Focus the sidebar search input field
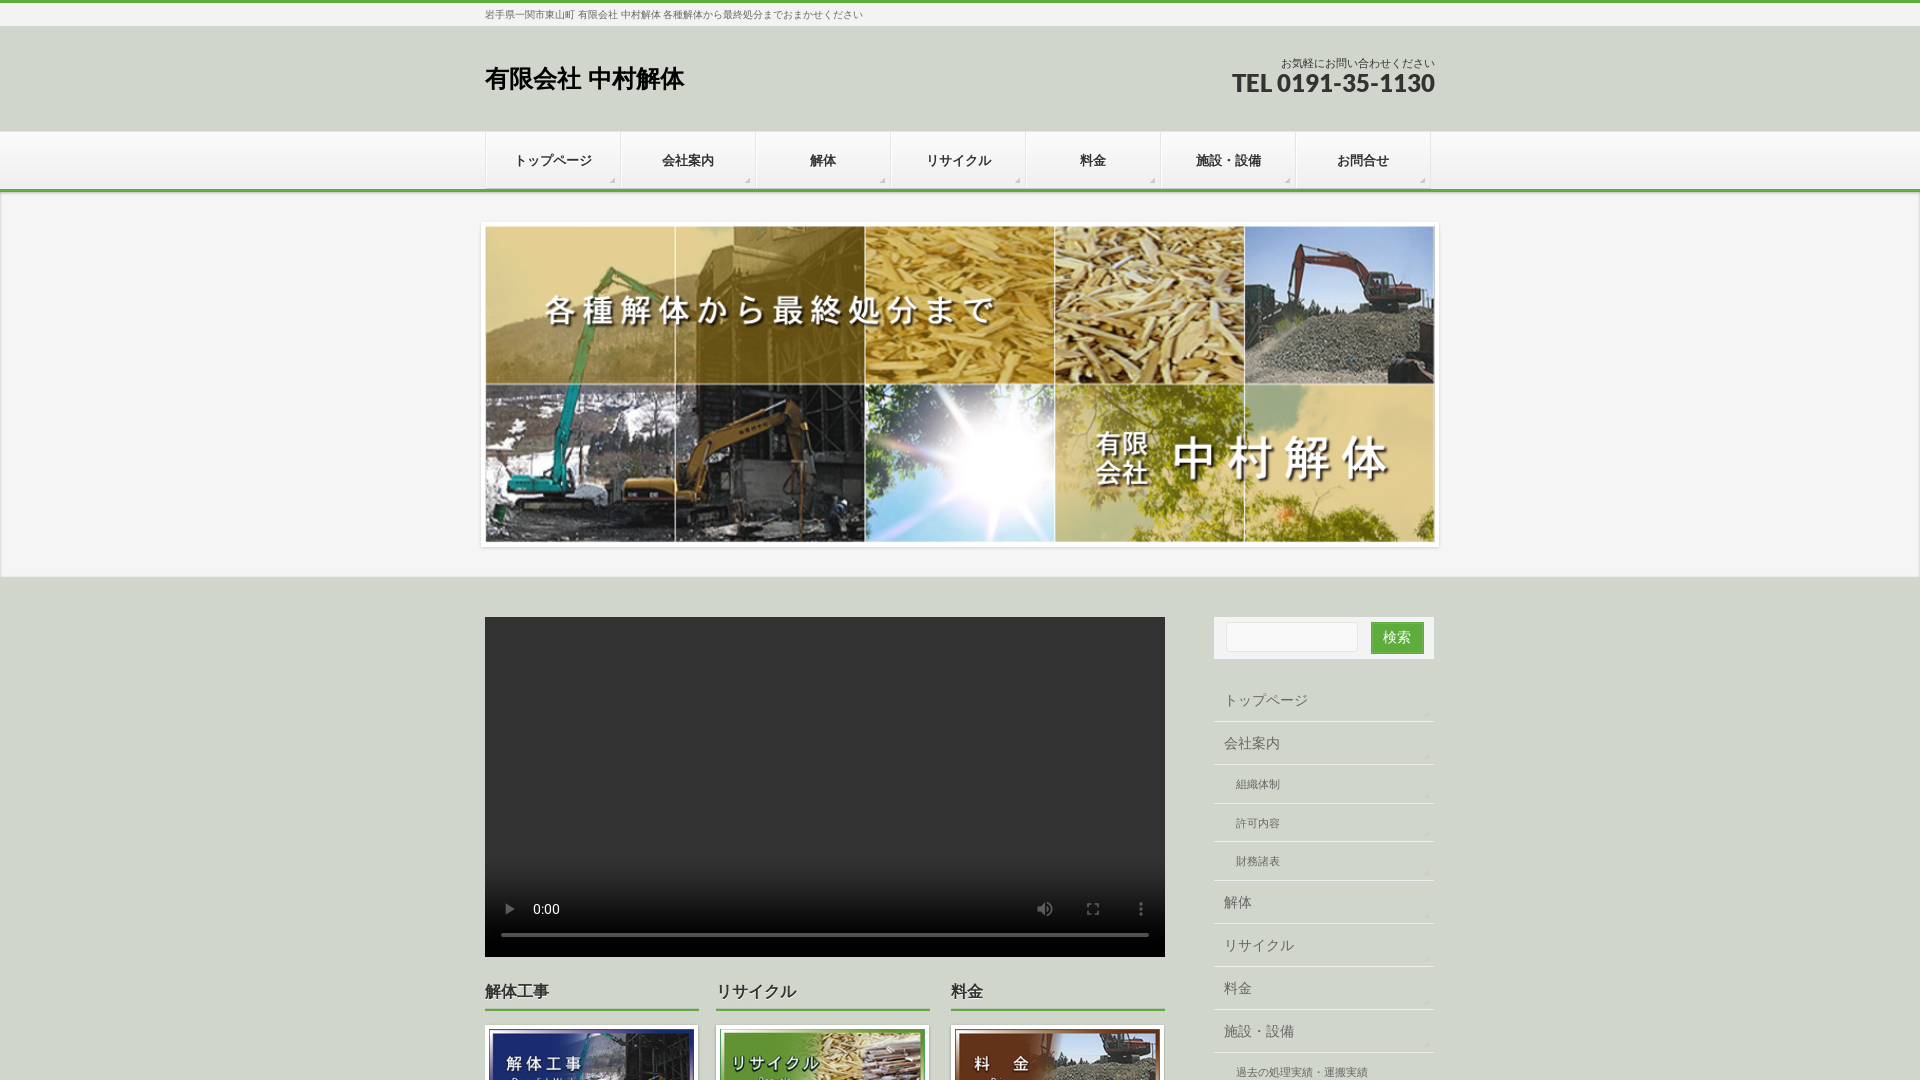 [1291, 637]
